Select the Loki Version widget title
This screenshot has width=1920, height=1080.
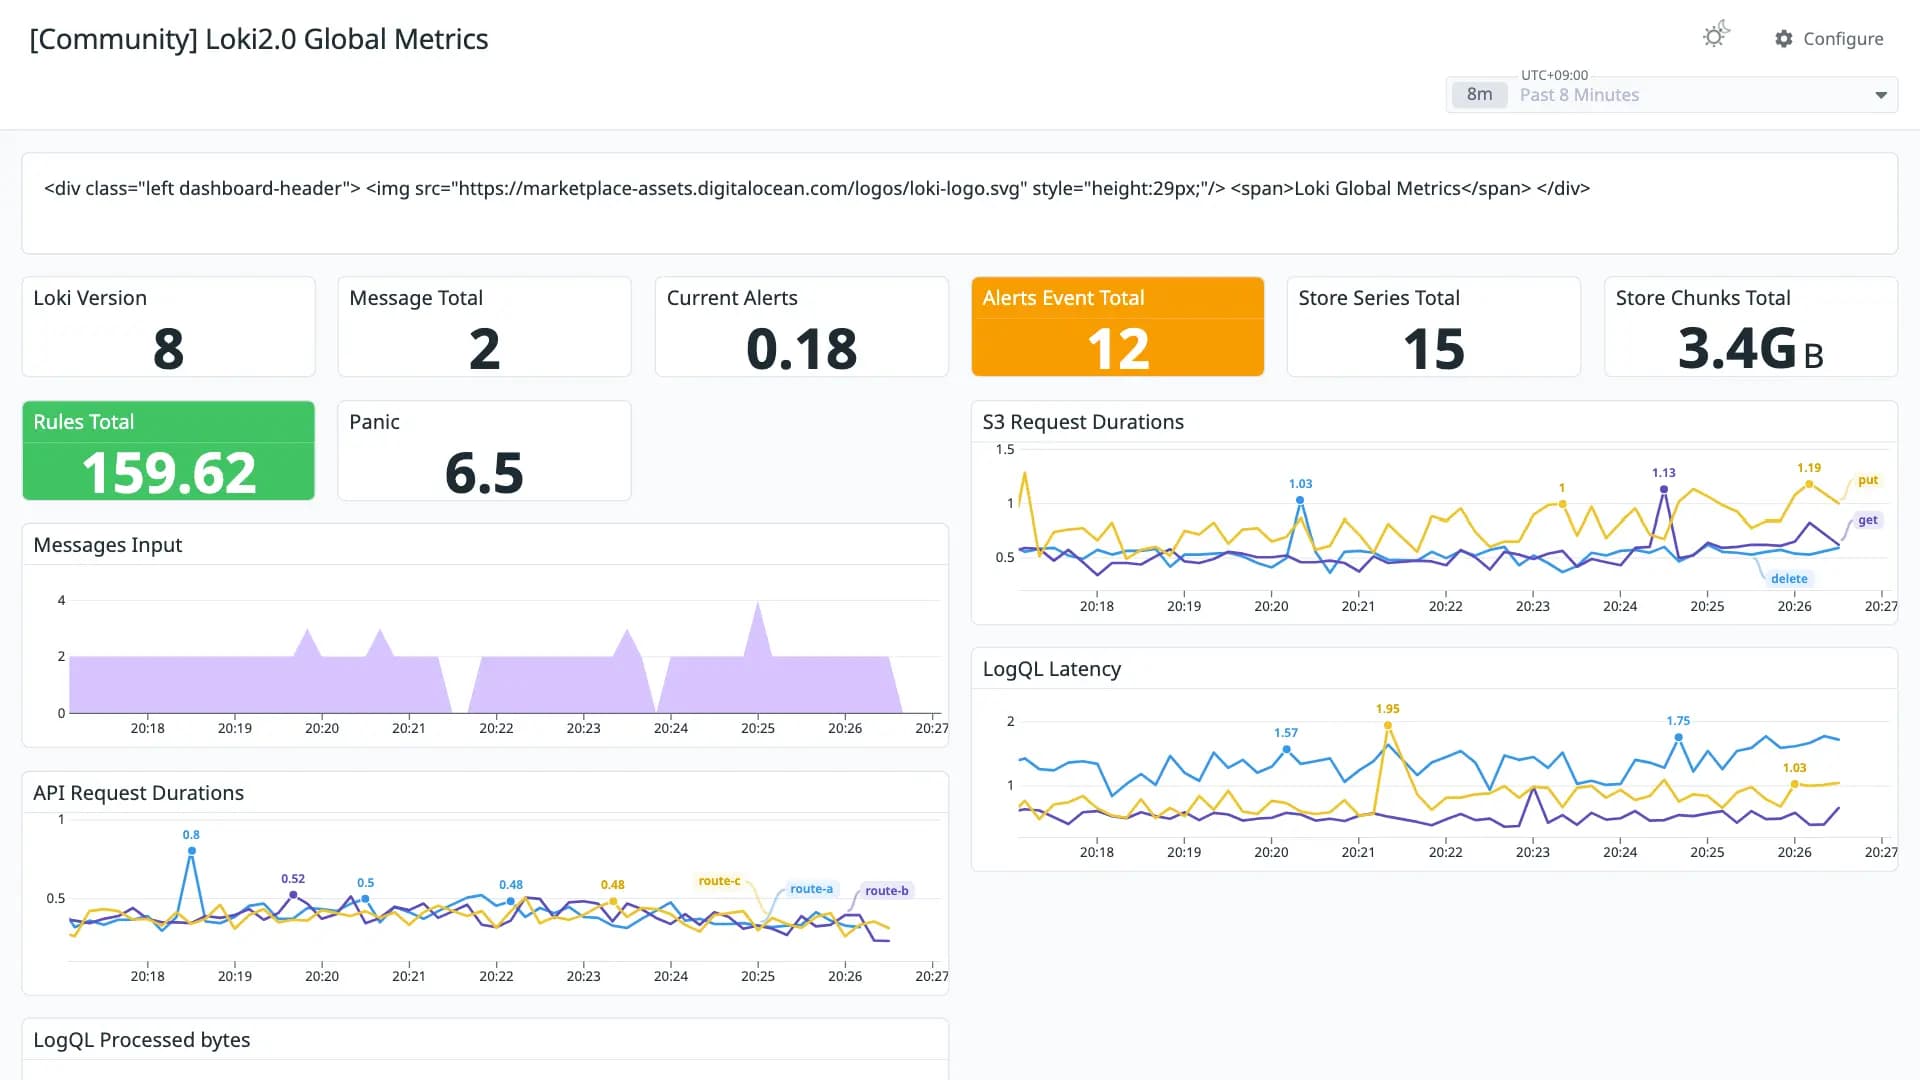point(90,298)
